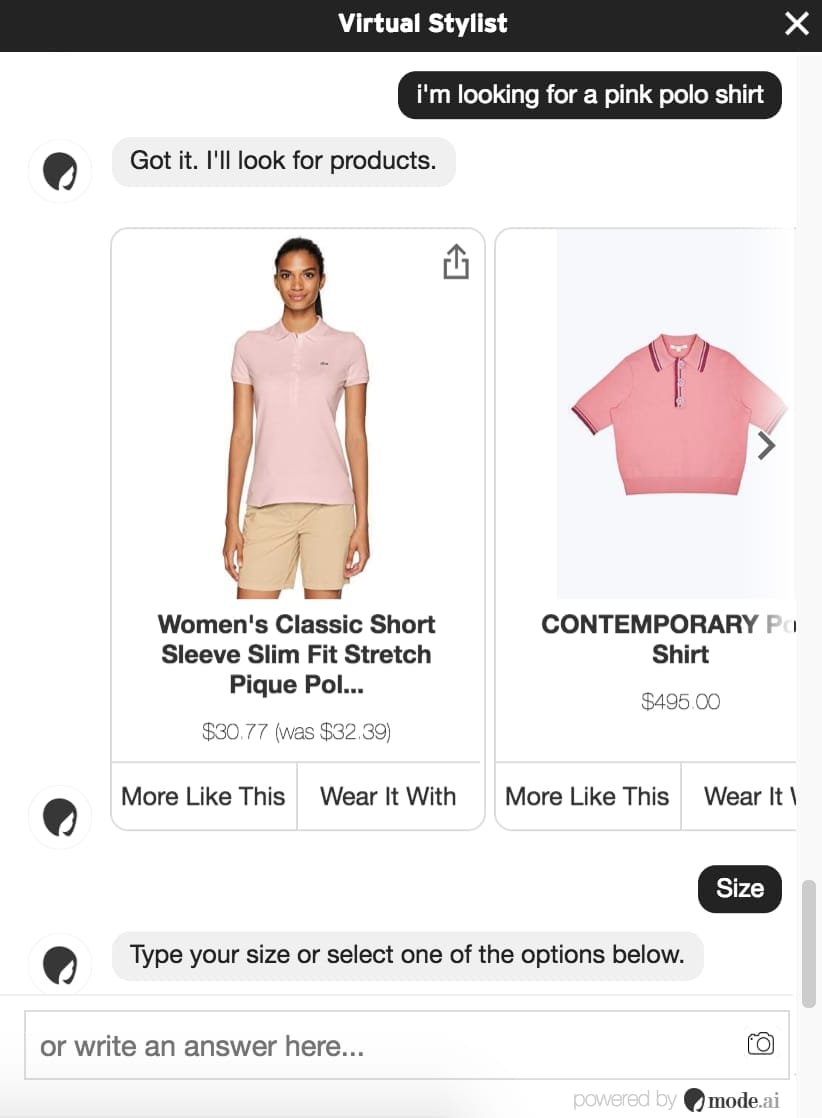Image resolution: width=822 pixels, height=1118 pixels.
Task: Click the stylist avatar beside 'Got it' message
Action: 60,171
